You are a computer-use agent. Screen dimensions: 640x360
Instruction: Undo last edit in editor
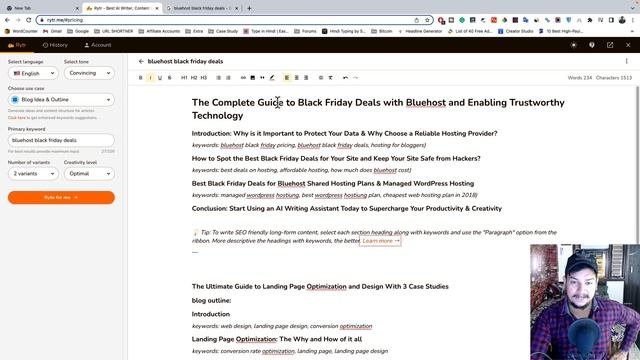coord(345,78)
